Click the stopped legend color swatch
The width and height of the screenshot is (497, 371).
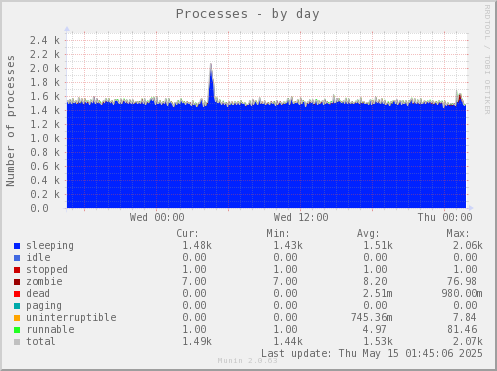pos(17,270)
